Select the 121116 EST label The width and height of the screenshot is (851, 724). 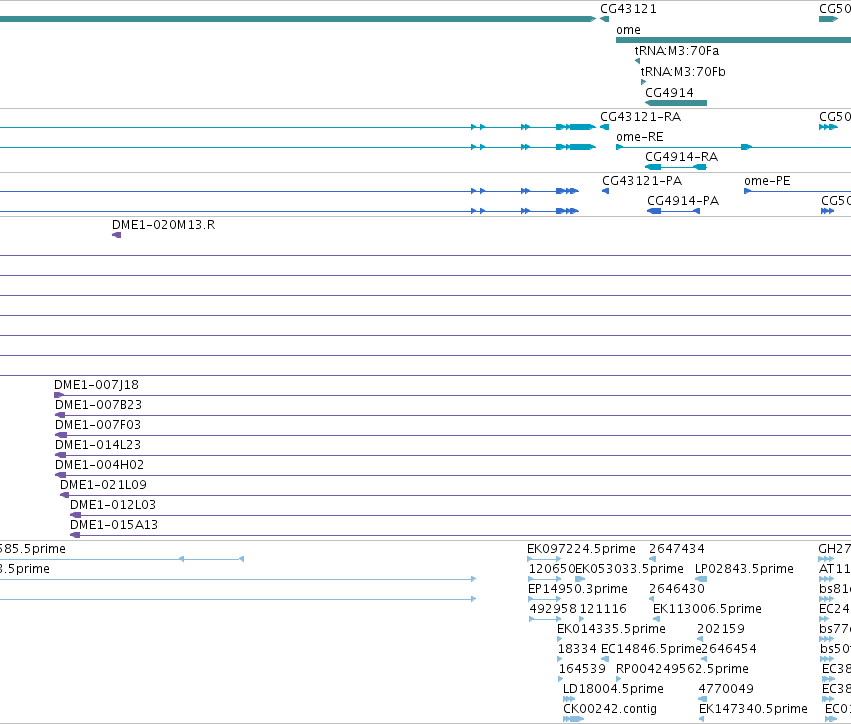[603, 609]
